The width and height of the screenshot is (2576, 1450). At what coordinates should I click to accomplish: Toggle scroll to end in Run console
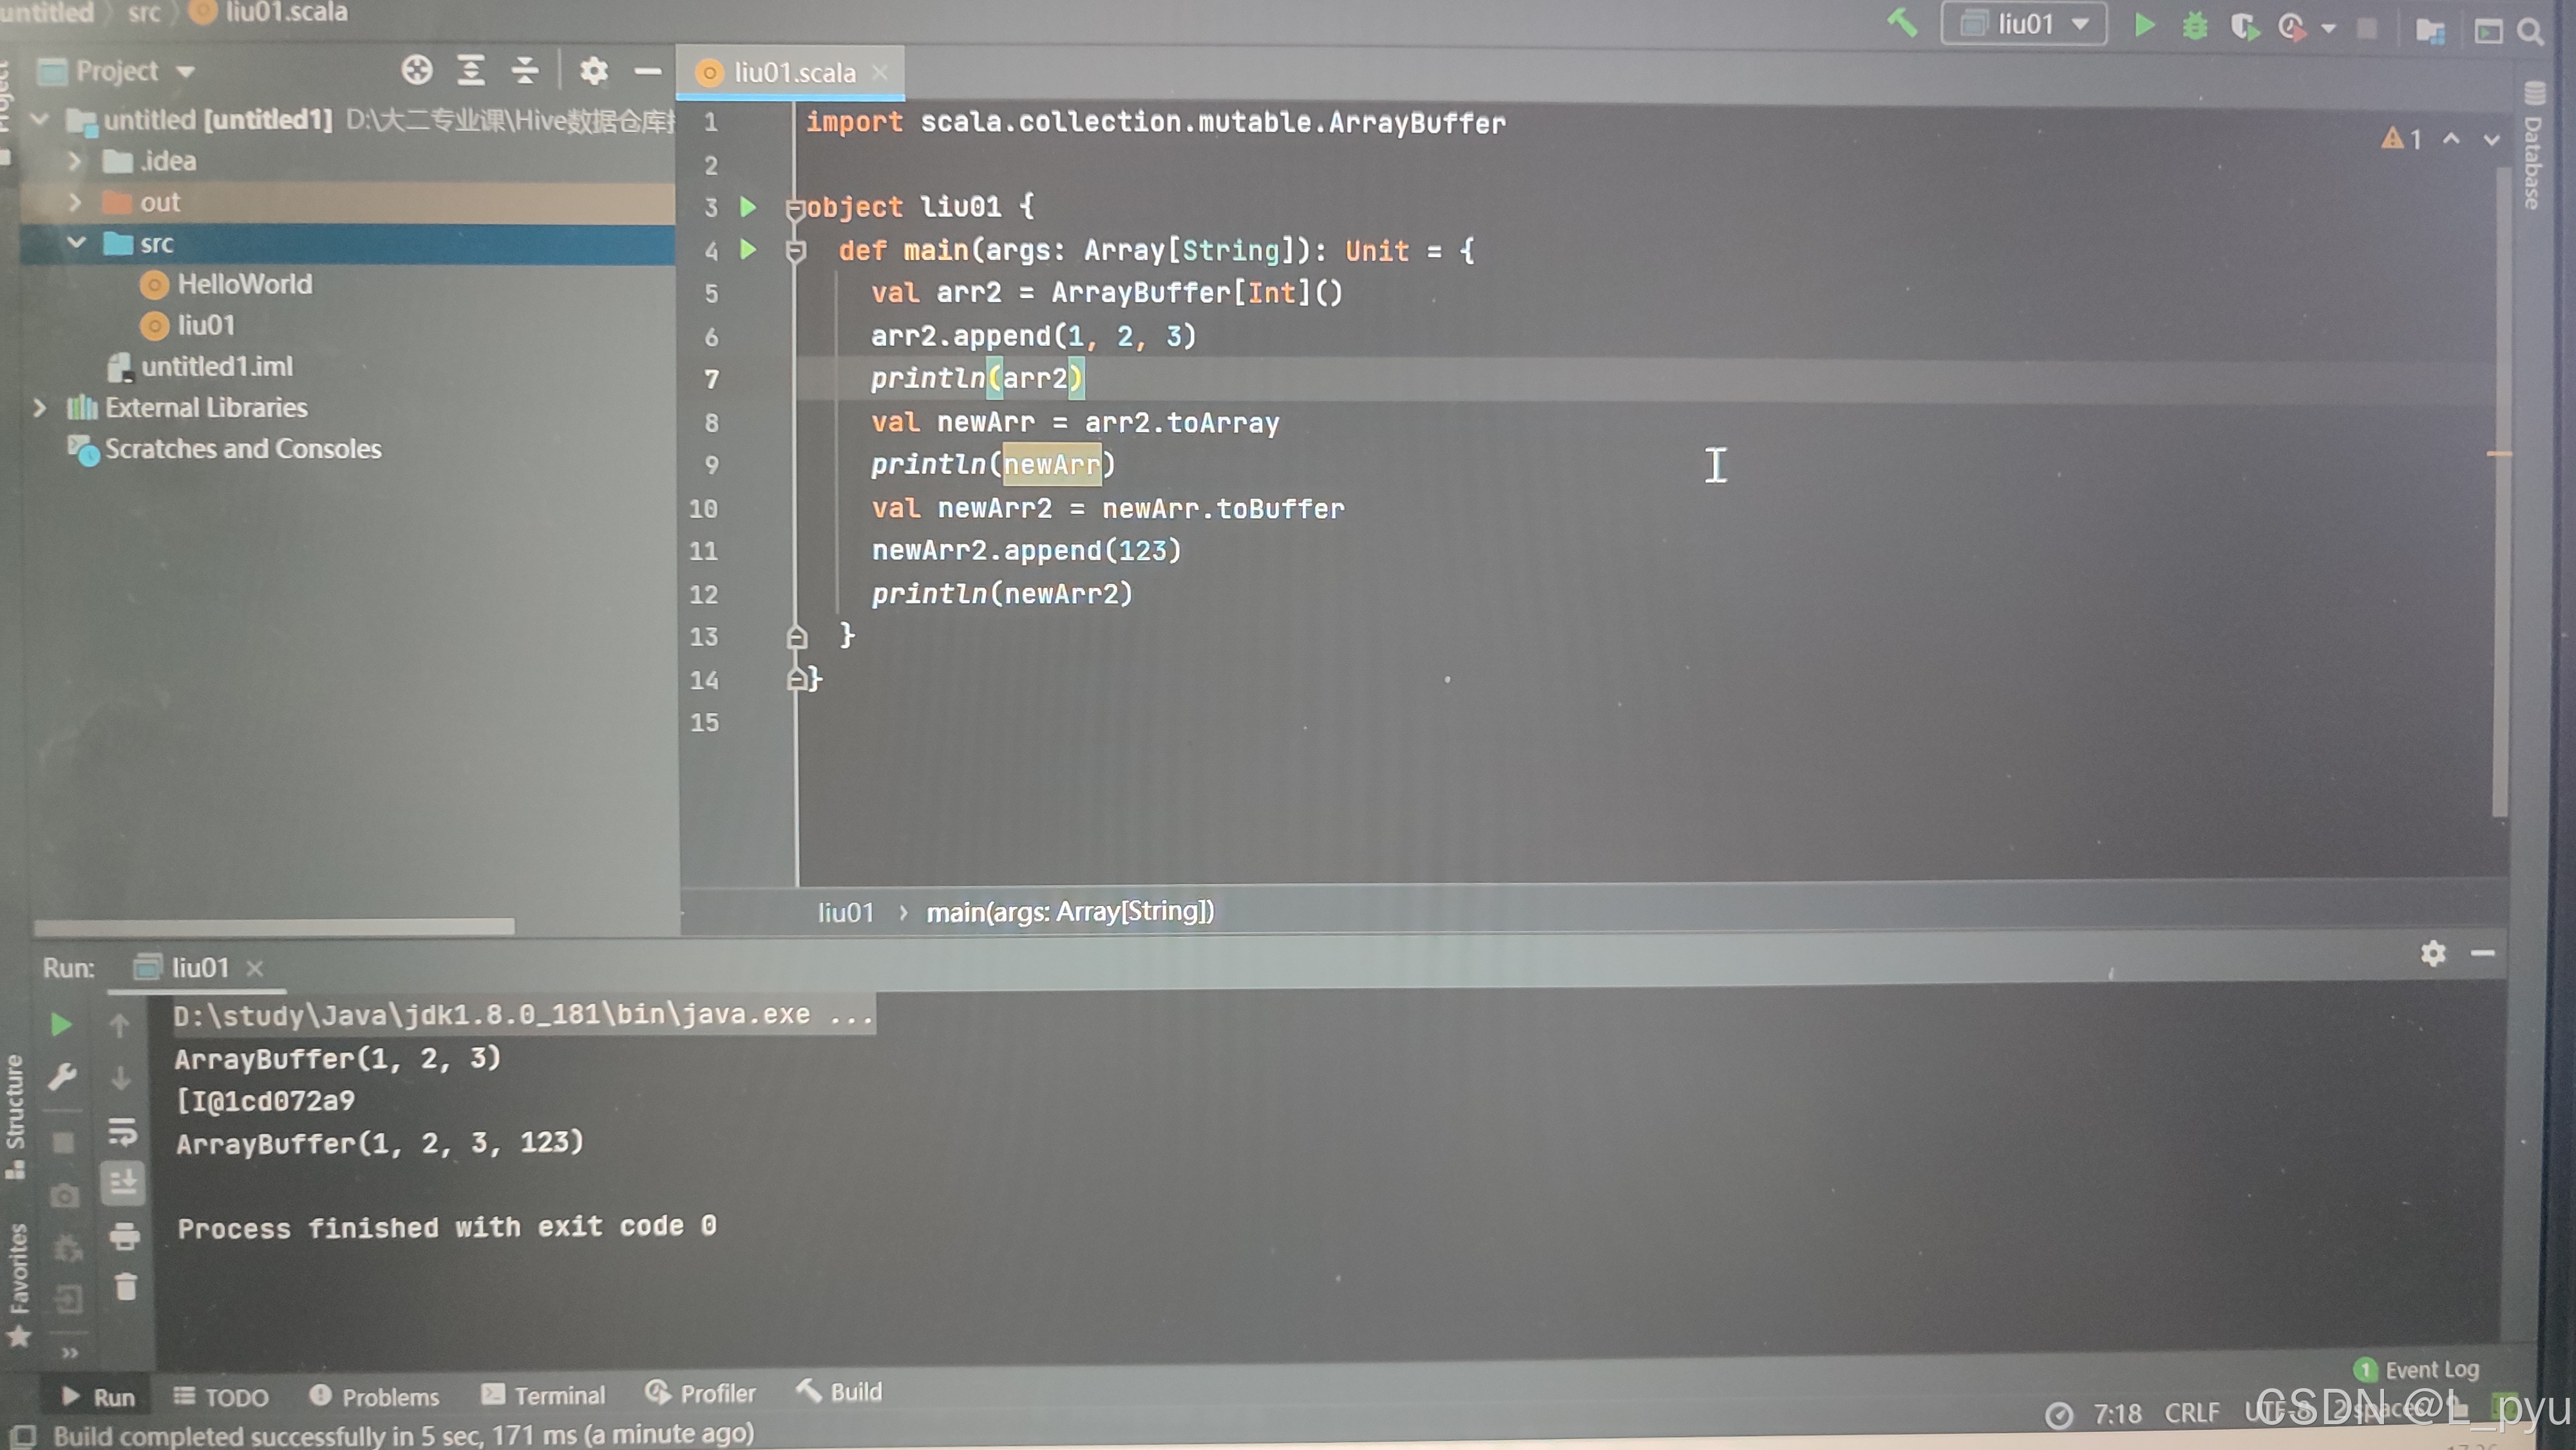coord(123,1183)
